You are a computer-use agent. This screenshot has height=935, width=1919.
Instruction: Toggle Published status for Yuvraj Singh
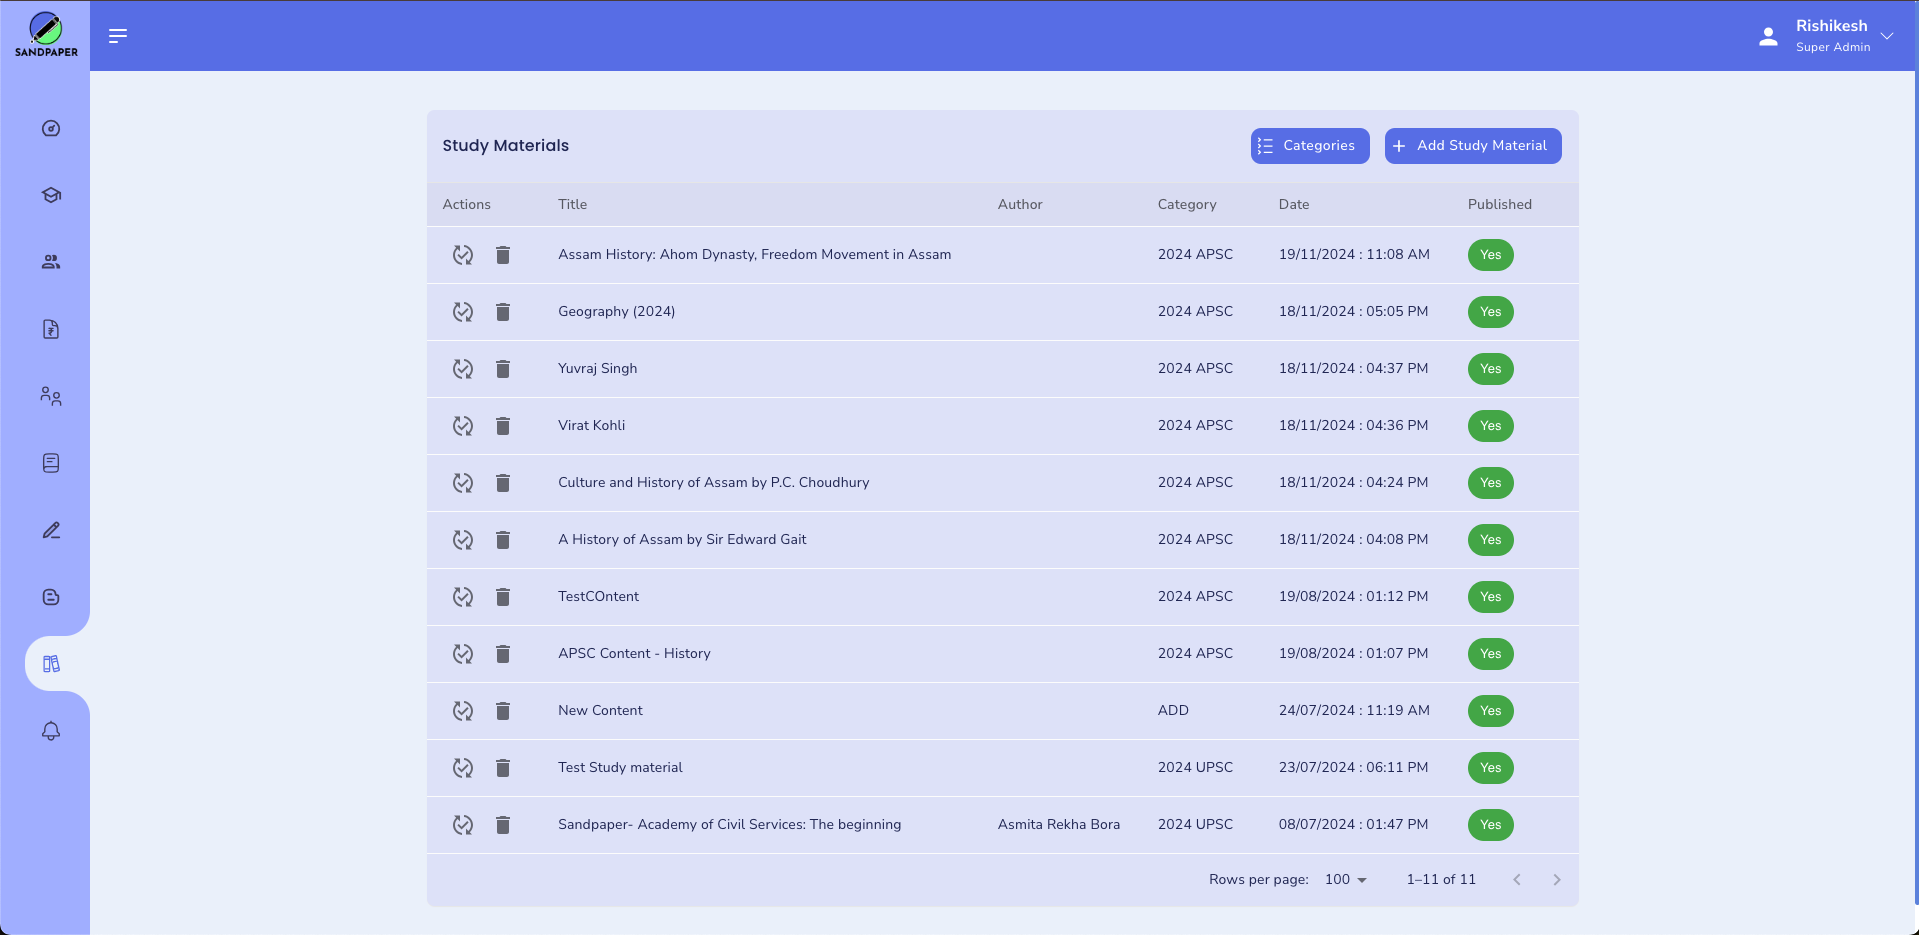(1490, 368)
